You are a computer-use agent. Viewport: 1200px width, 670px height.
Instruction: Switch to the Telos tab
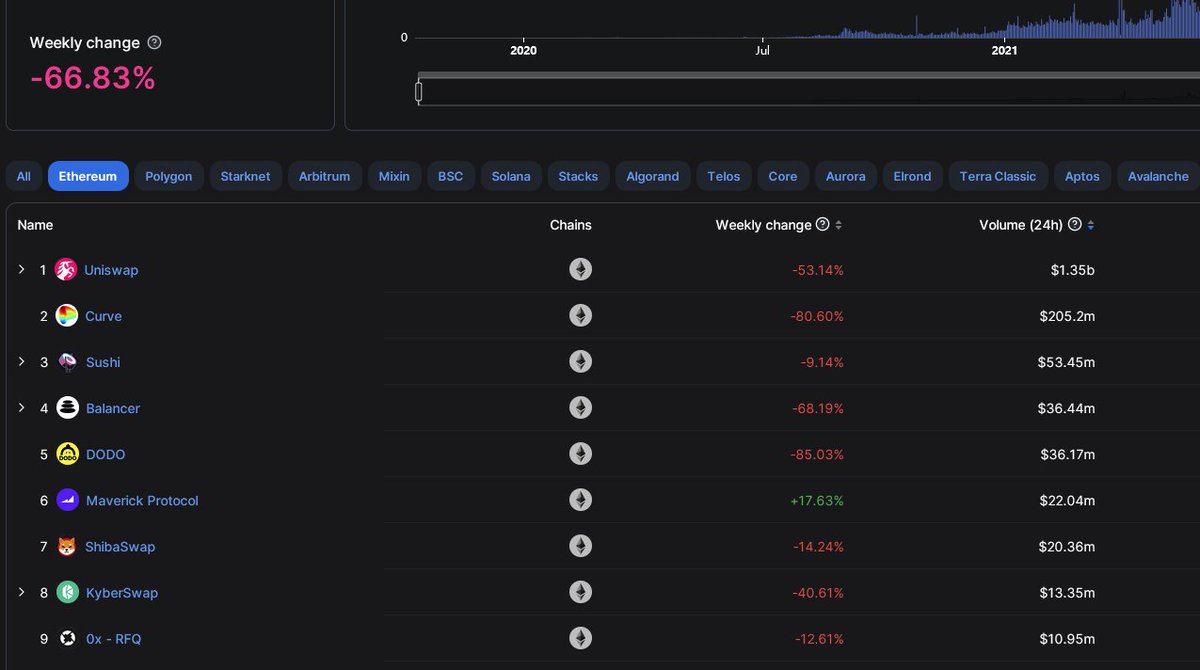tap(724, 176)
